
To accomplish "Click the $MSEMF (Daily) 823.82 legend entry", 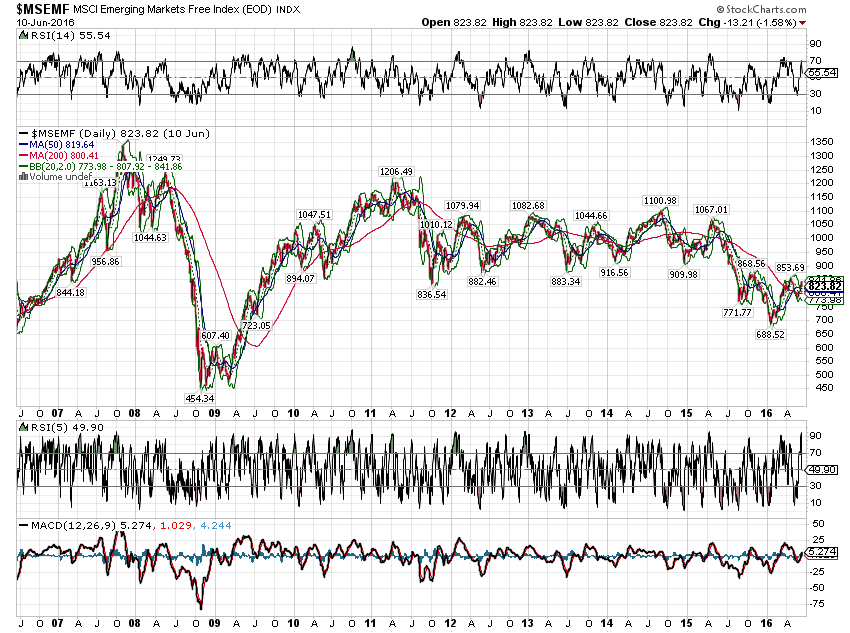I will coord(120,133).
